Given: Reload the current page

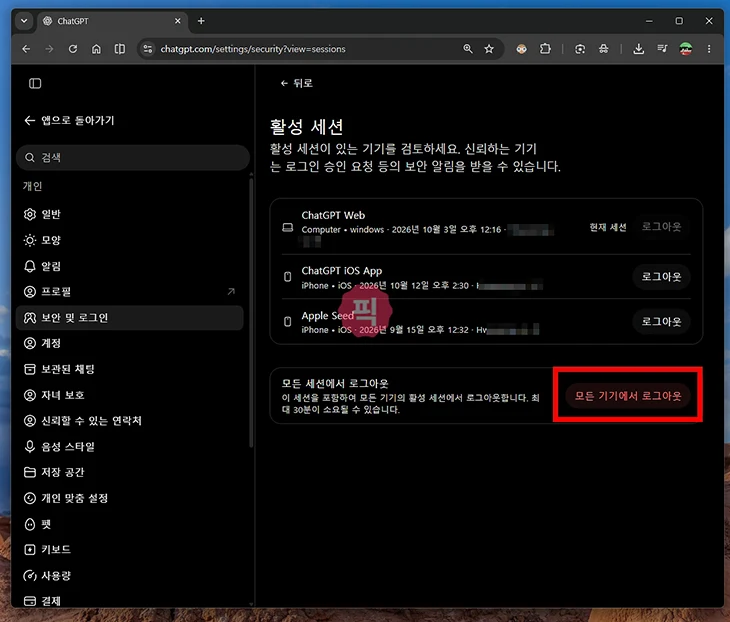Looking at the screenshot, I should point(73,49).
